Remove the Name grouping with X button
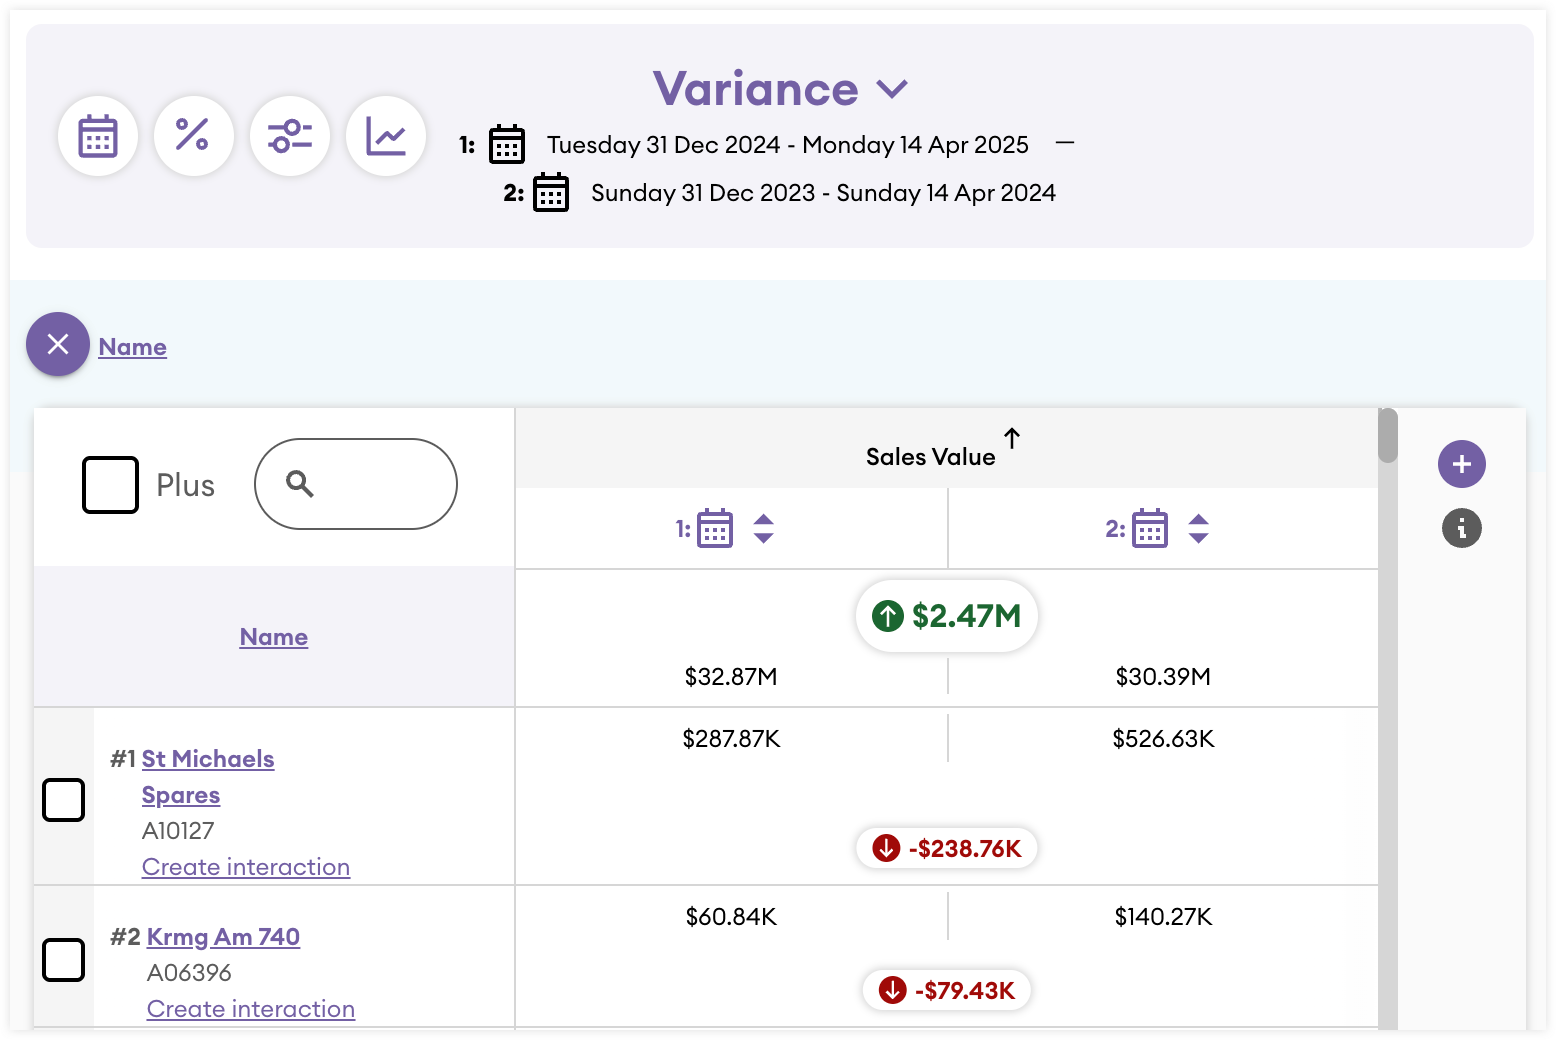Image resolution: width=1556 pixels, height=1040 pixels. (x=58, y=345)
